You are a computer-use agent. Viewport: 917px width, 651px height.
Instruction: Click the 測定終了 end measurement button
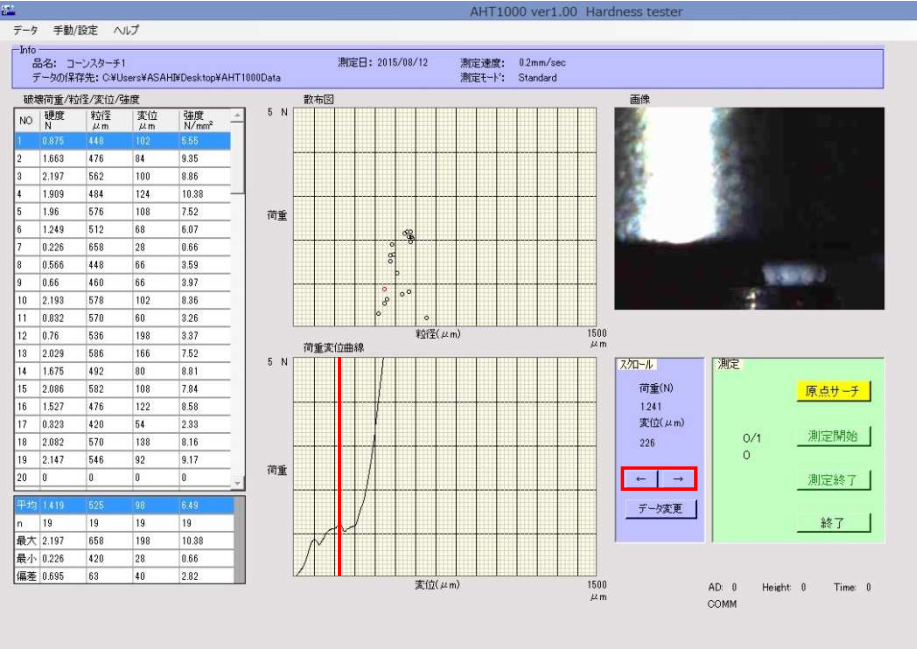tap(836, 479)
